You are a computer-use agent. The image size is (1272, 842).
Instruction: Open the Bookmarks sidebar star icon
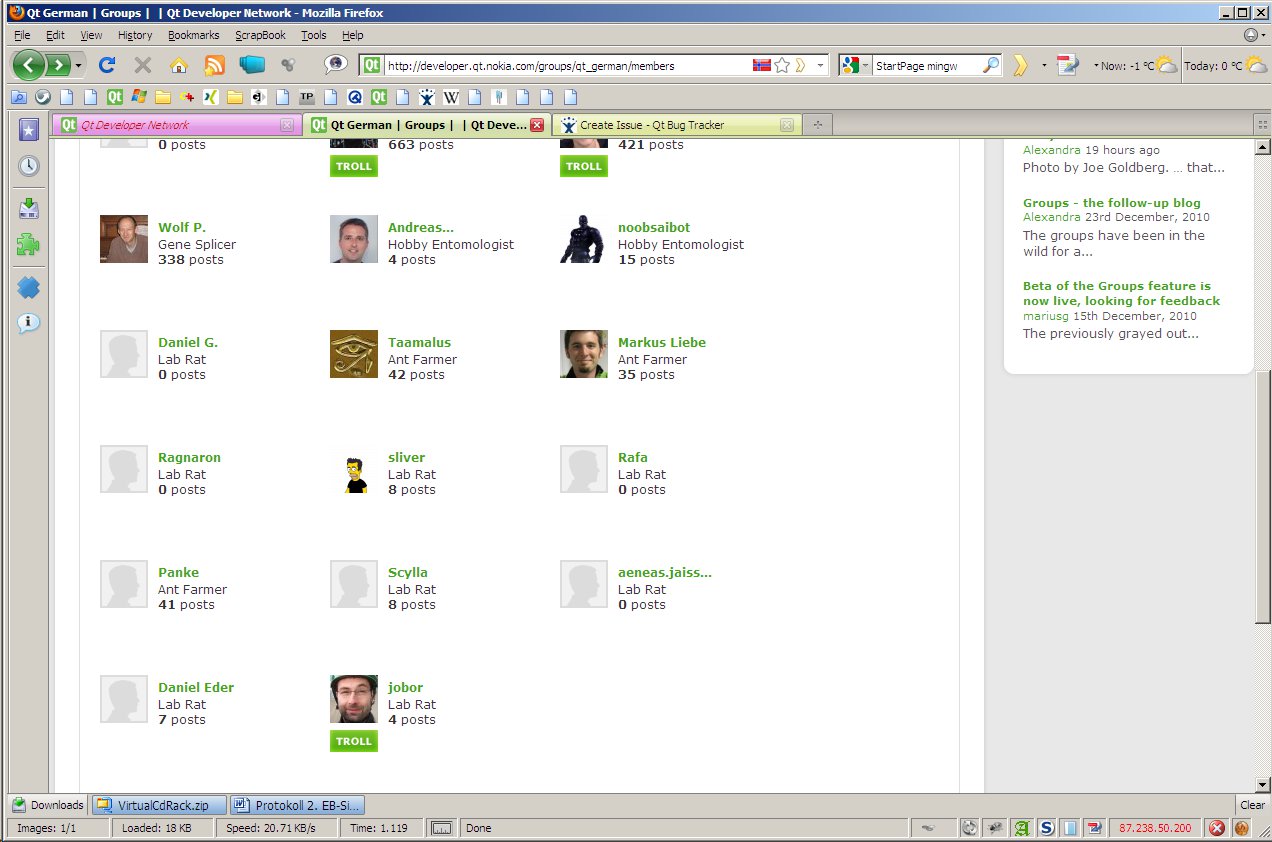(29, 129)
